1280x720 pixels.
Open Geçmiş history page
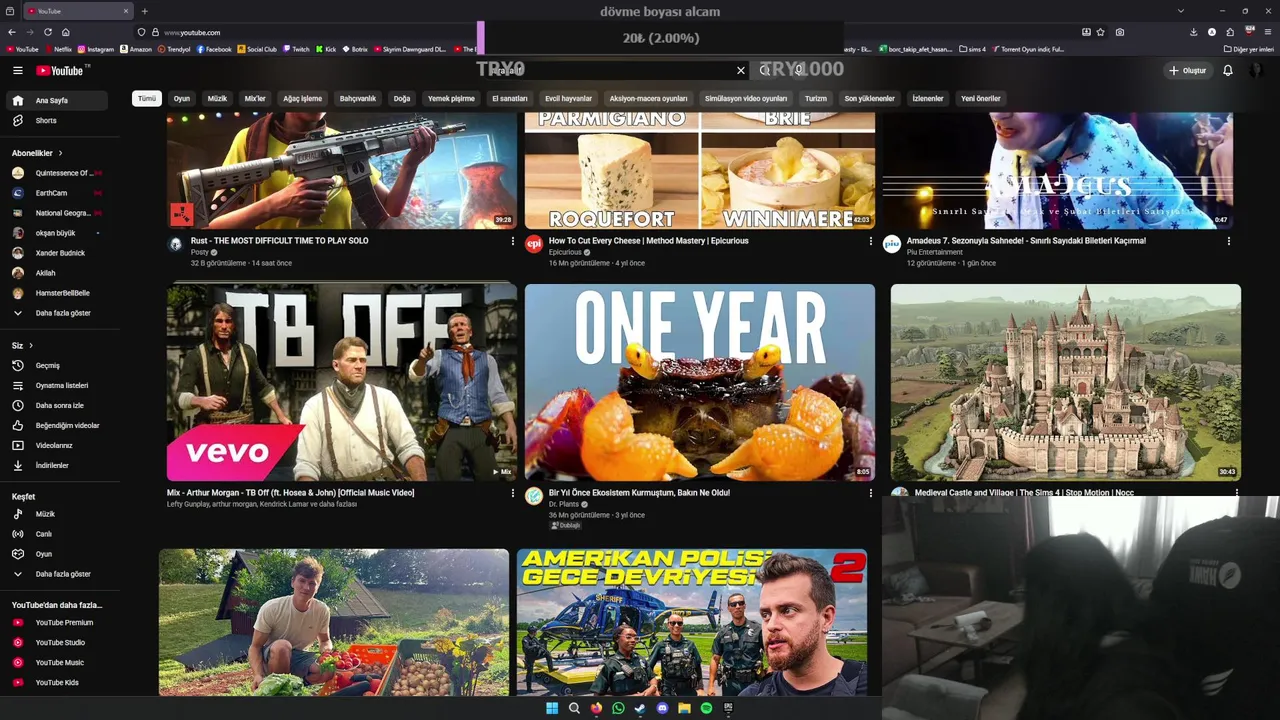(x=56, y=365)
